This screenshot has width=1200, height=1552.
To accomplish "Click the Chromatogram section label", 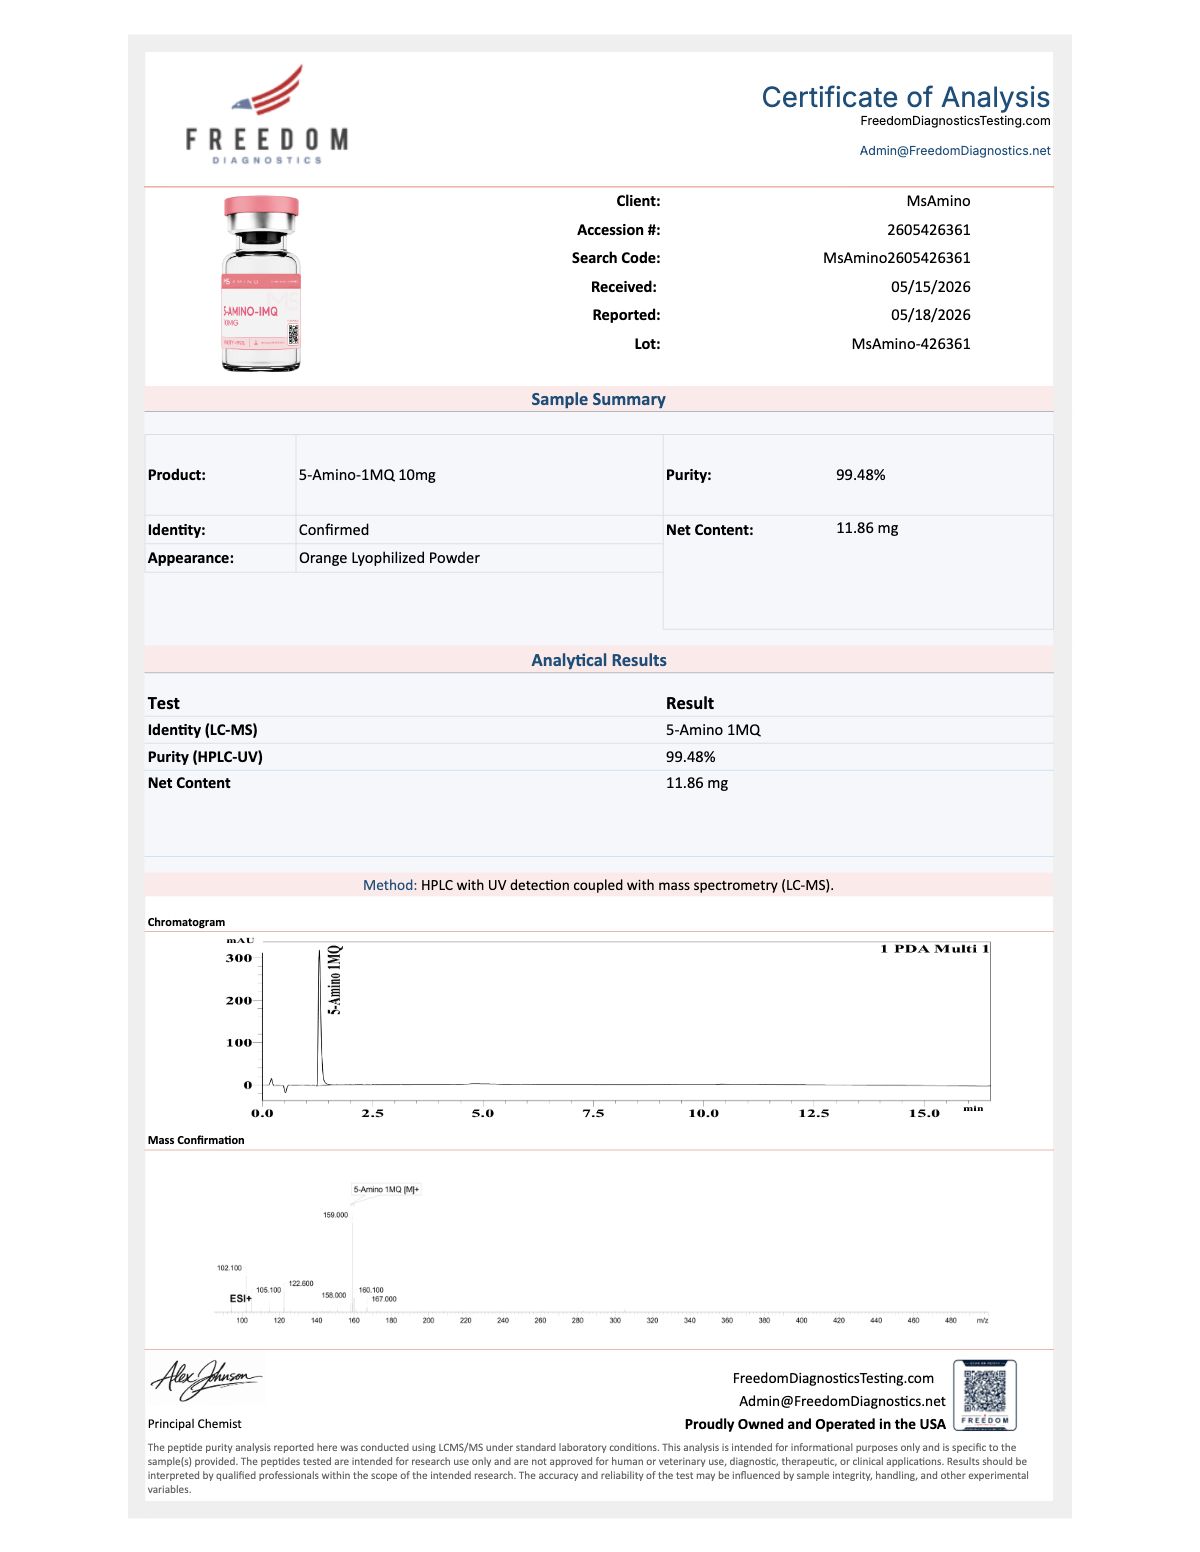I will point(186,922).
